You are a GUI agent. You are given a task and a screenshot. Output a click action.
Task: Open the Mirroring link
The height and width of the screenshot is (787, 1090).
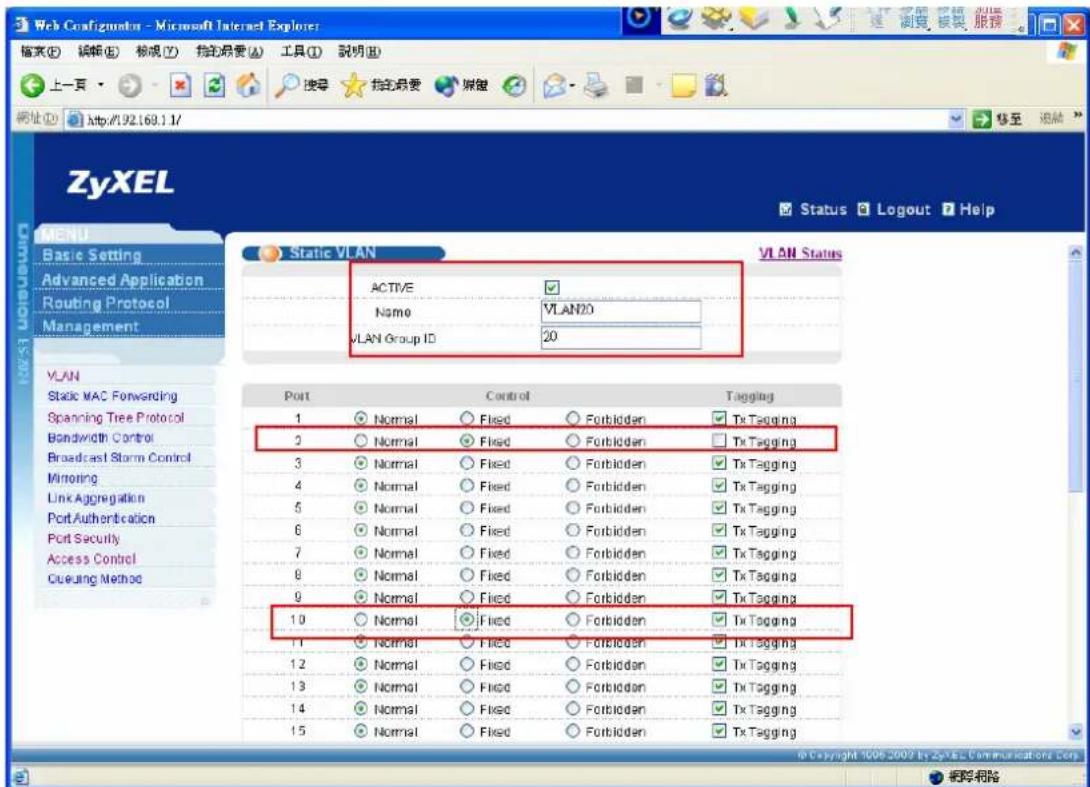(x=72, y=478)
